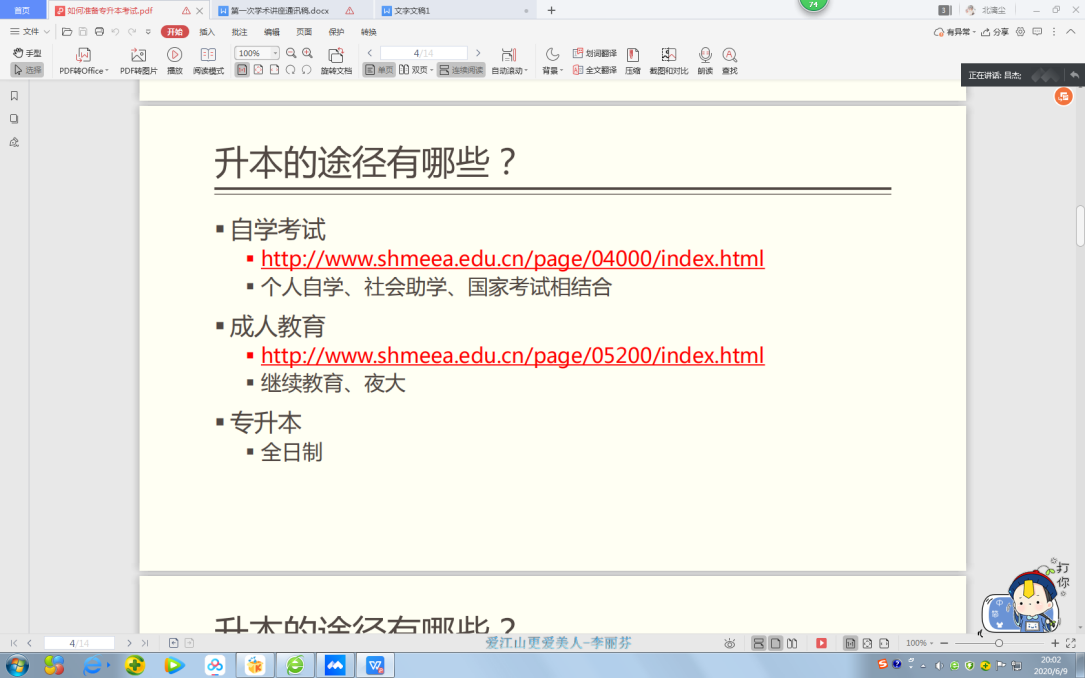Click the page number field in toolbar
1085x678 pixels.
tap(423, 53)
